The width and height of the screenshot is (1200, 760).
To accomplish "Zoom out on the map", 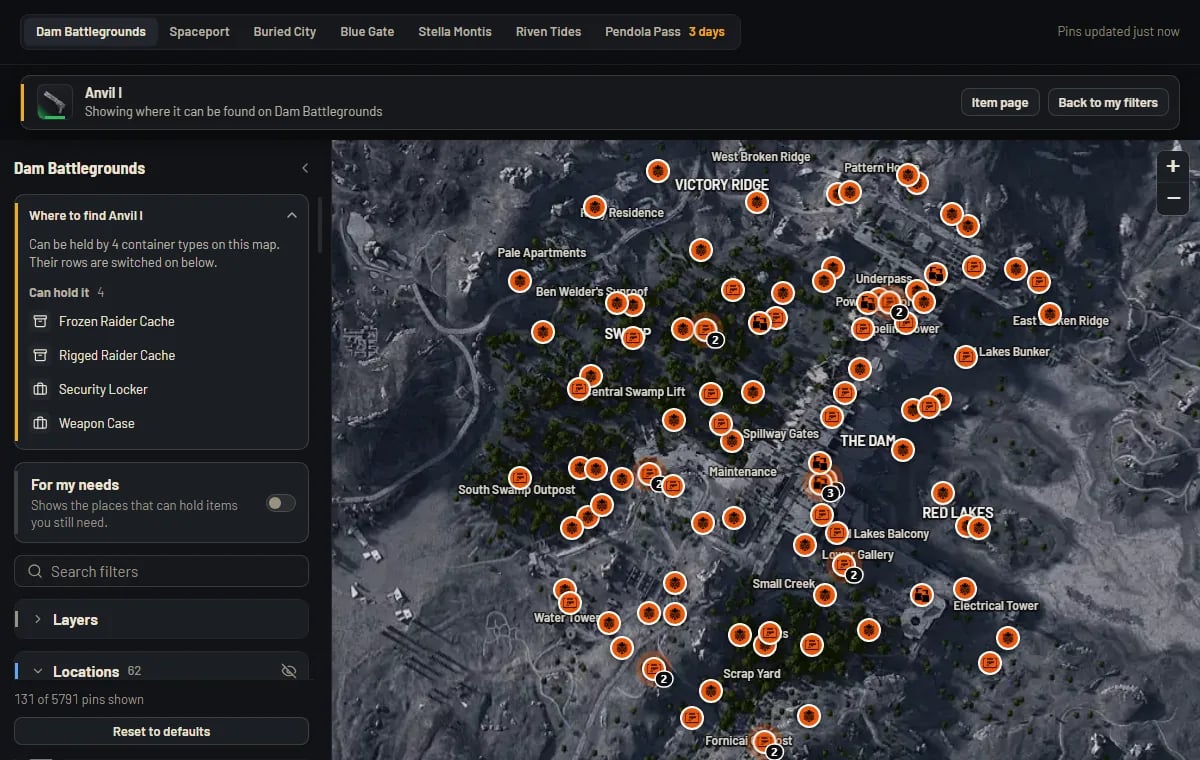I will (x=1173, y=198).
